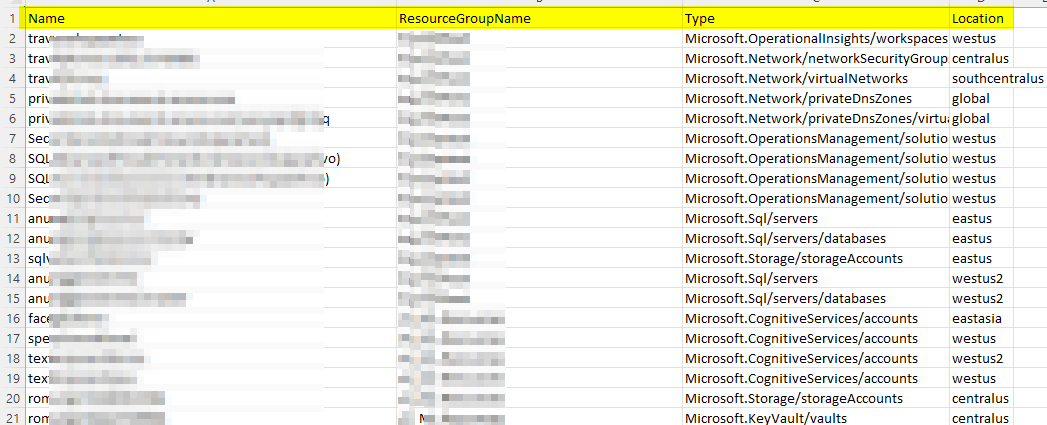1047x425 pixels.
Task: Click the Microsoft.Sql/servers cell in row 11
Action: (x=815, y=219)
